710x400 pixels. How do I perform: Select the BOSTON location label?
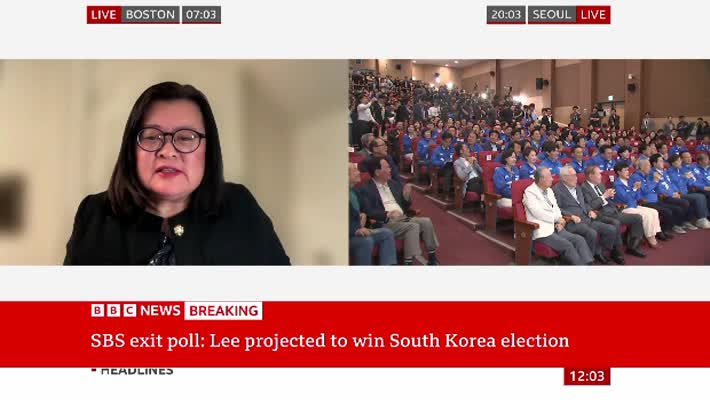pos(150,14)
